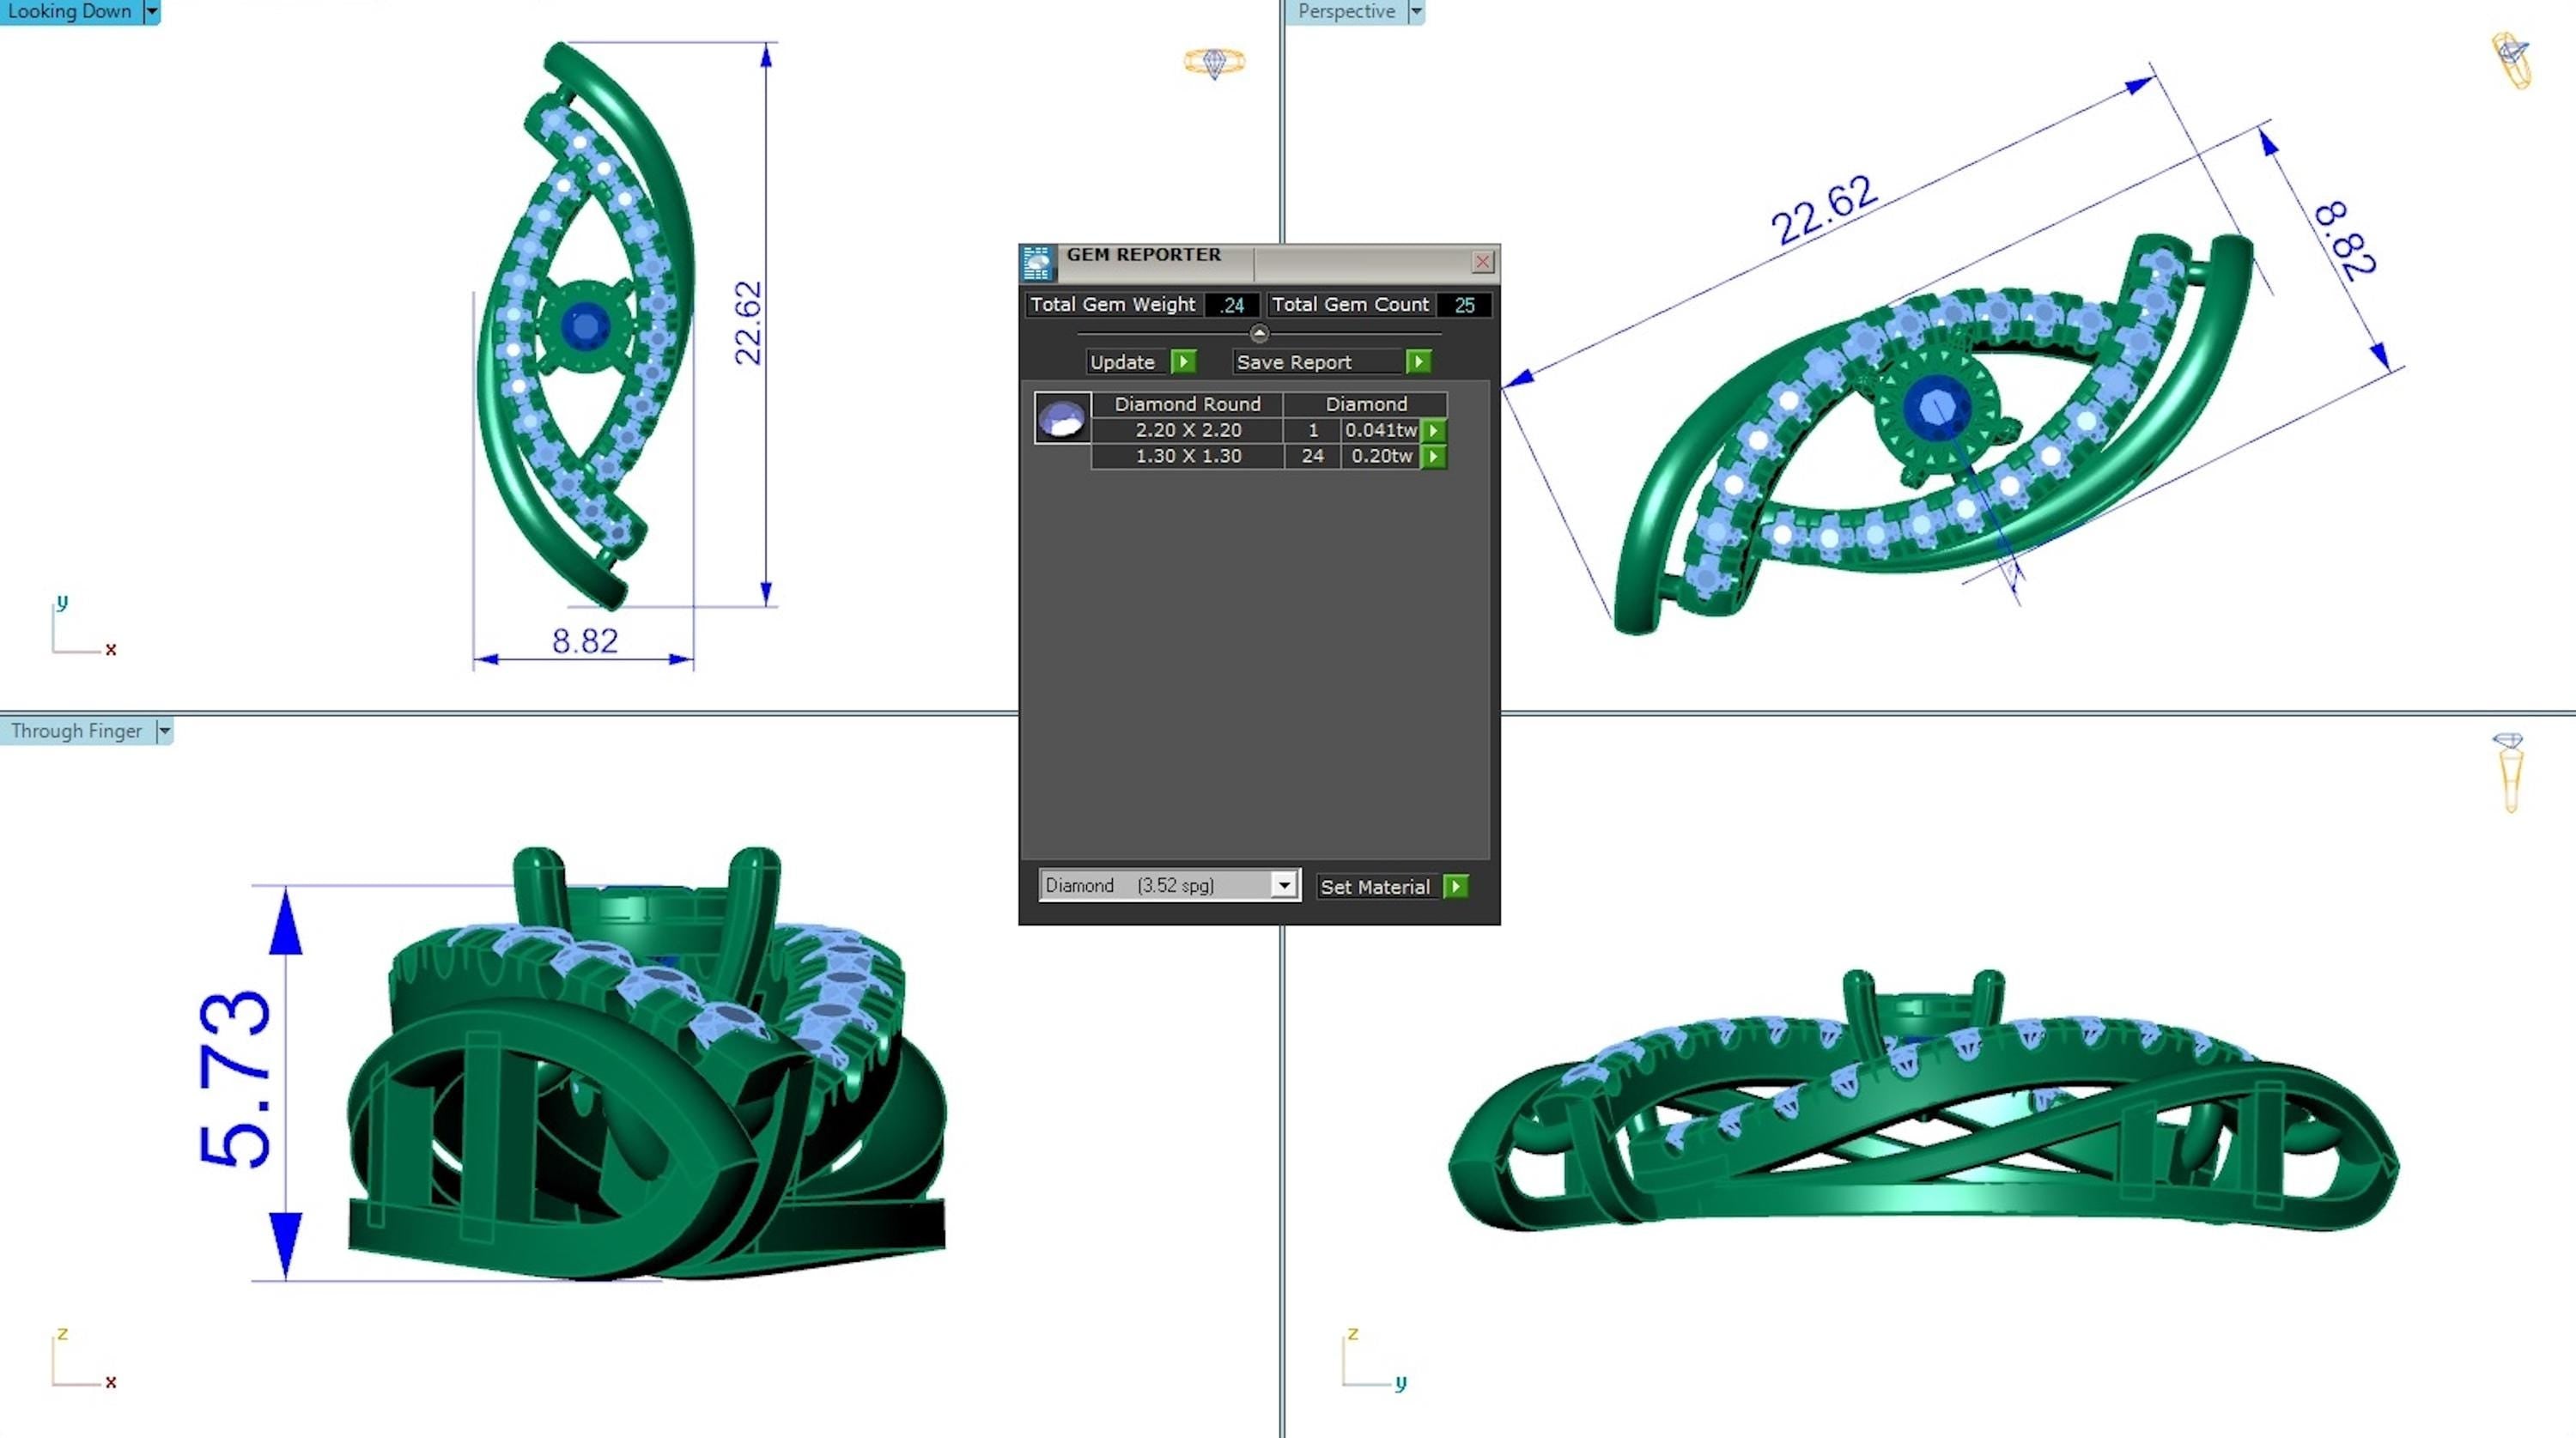Click the green Set Material arrow
2576x1438 pixels.
pos(1456,886)
